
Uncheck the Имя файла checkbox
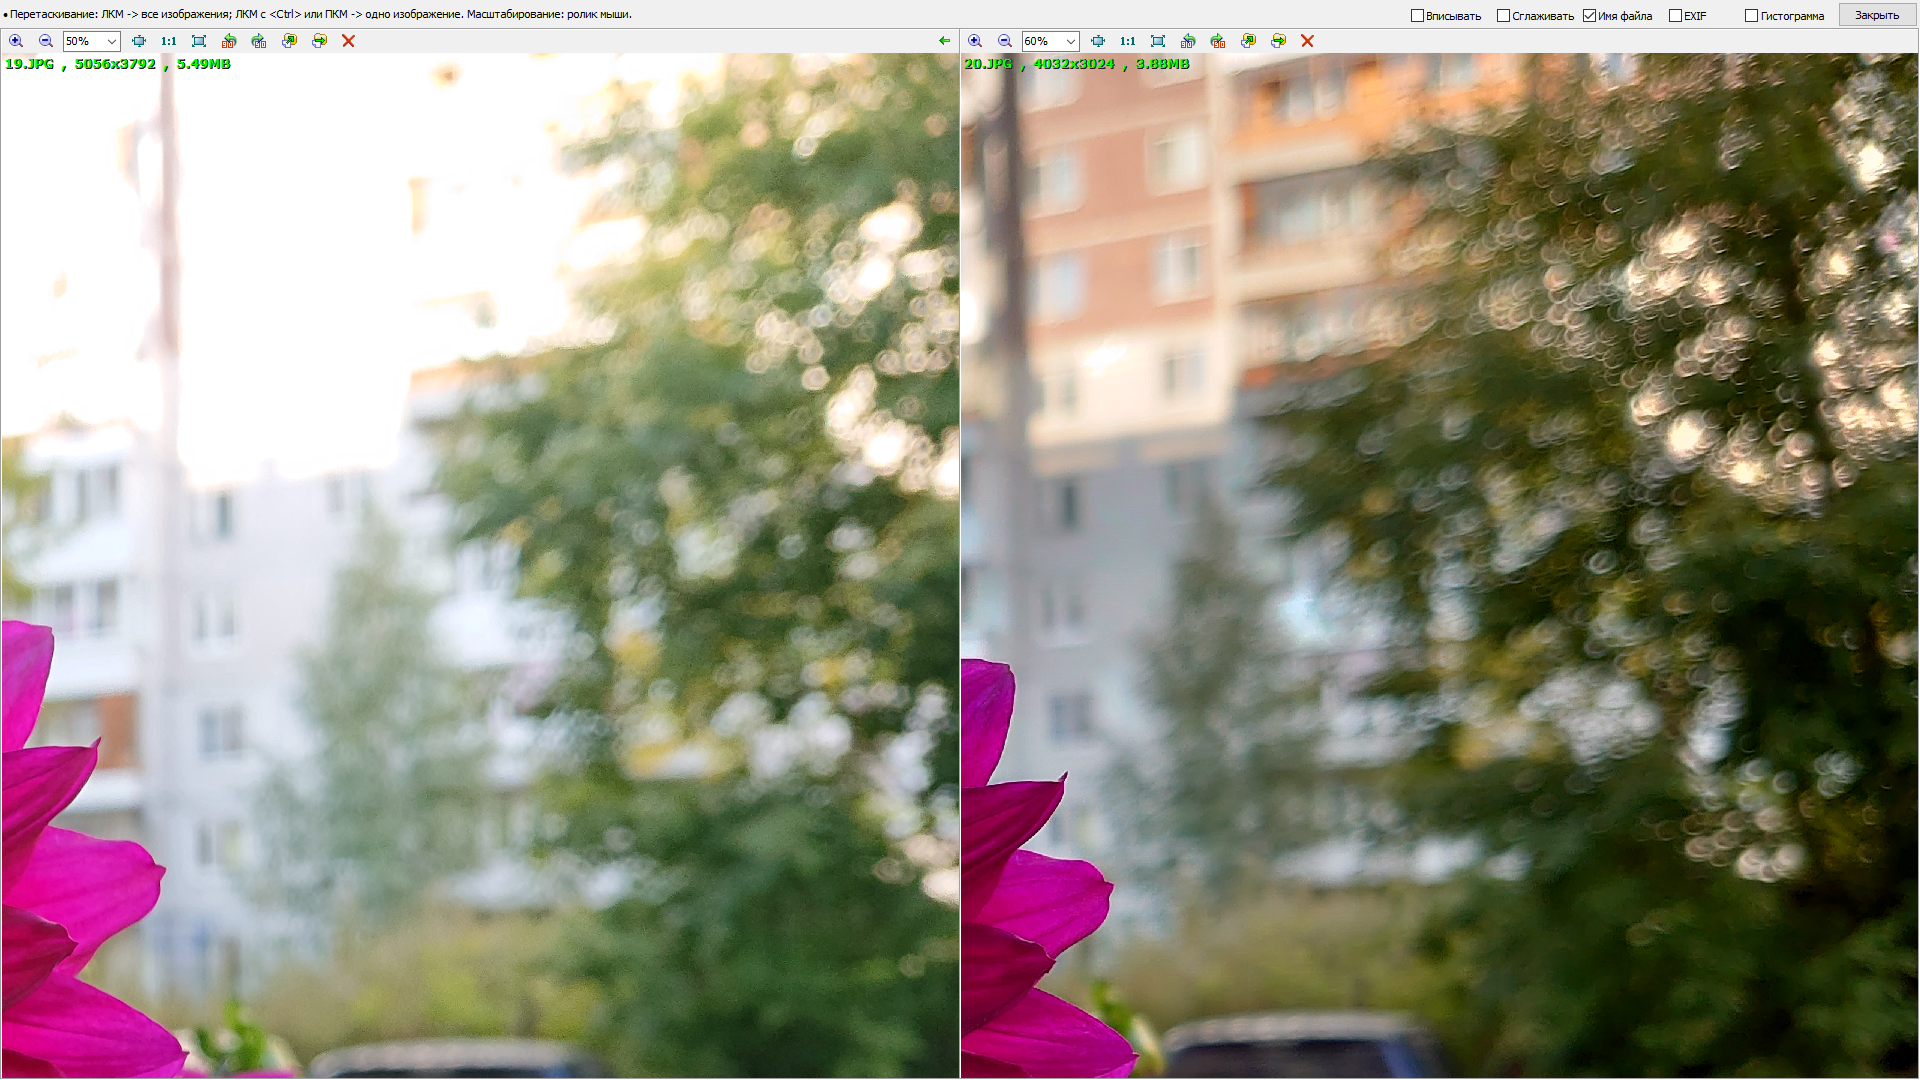point(1589,15)
